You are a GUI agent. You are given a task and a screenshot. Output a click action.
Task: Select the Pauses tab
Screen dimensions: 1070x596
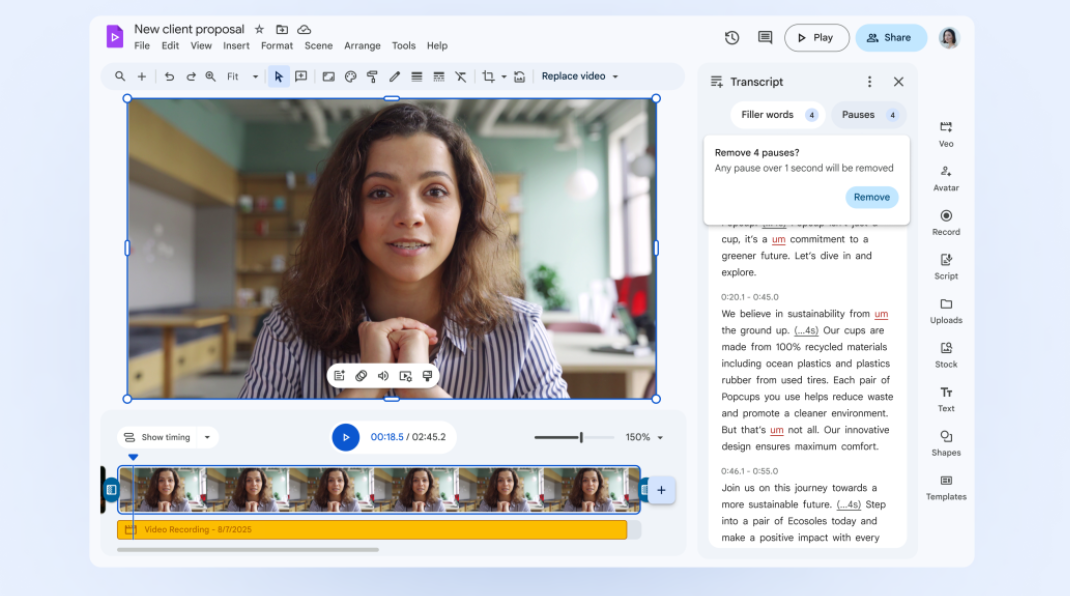869,115
